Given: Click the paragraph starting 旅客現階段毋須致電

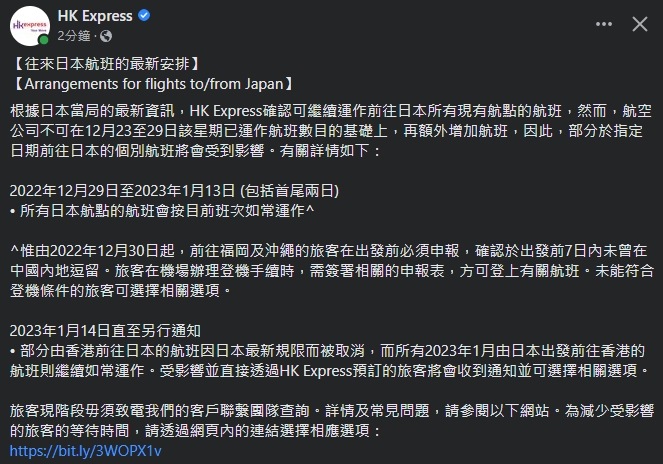Looking at the screenshot, I should pos(332,421).
